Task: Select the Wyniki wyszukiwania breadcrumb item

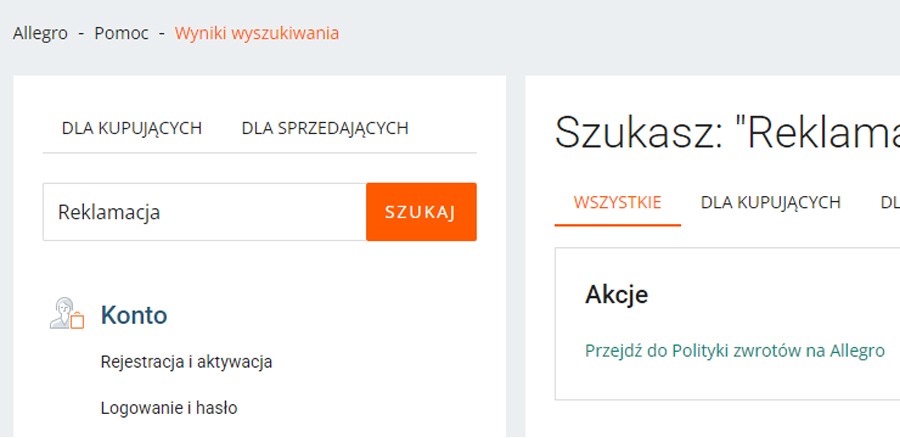Action: [x=257, y=33]
